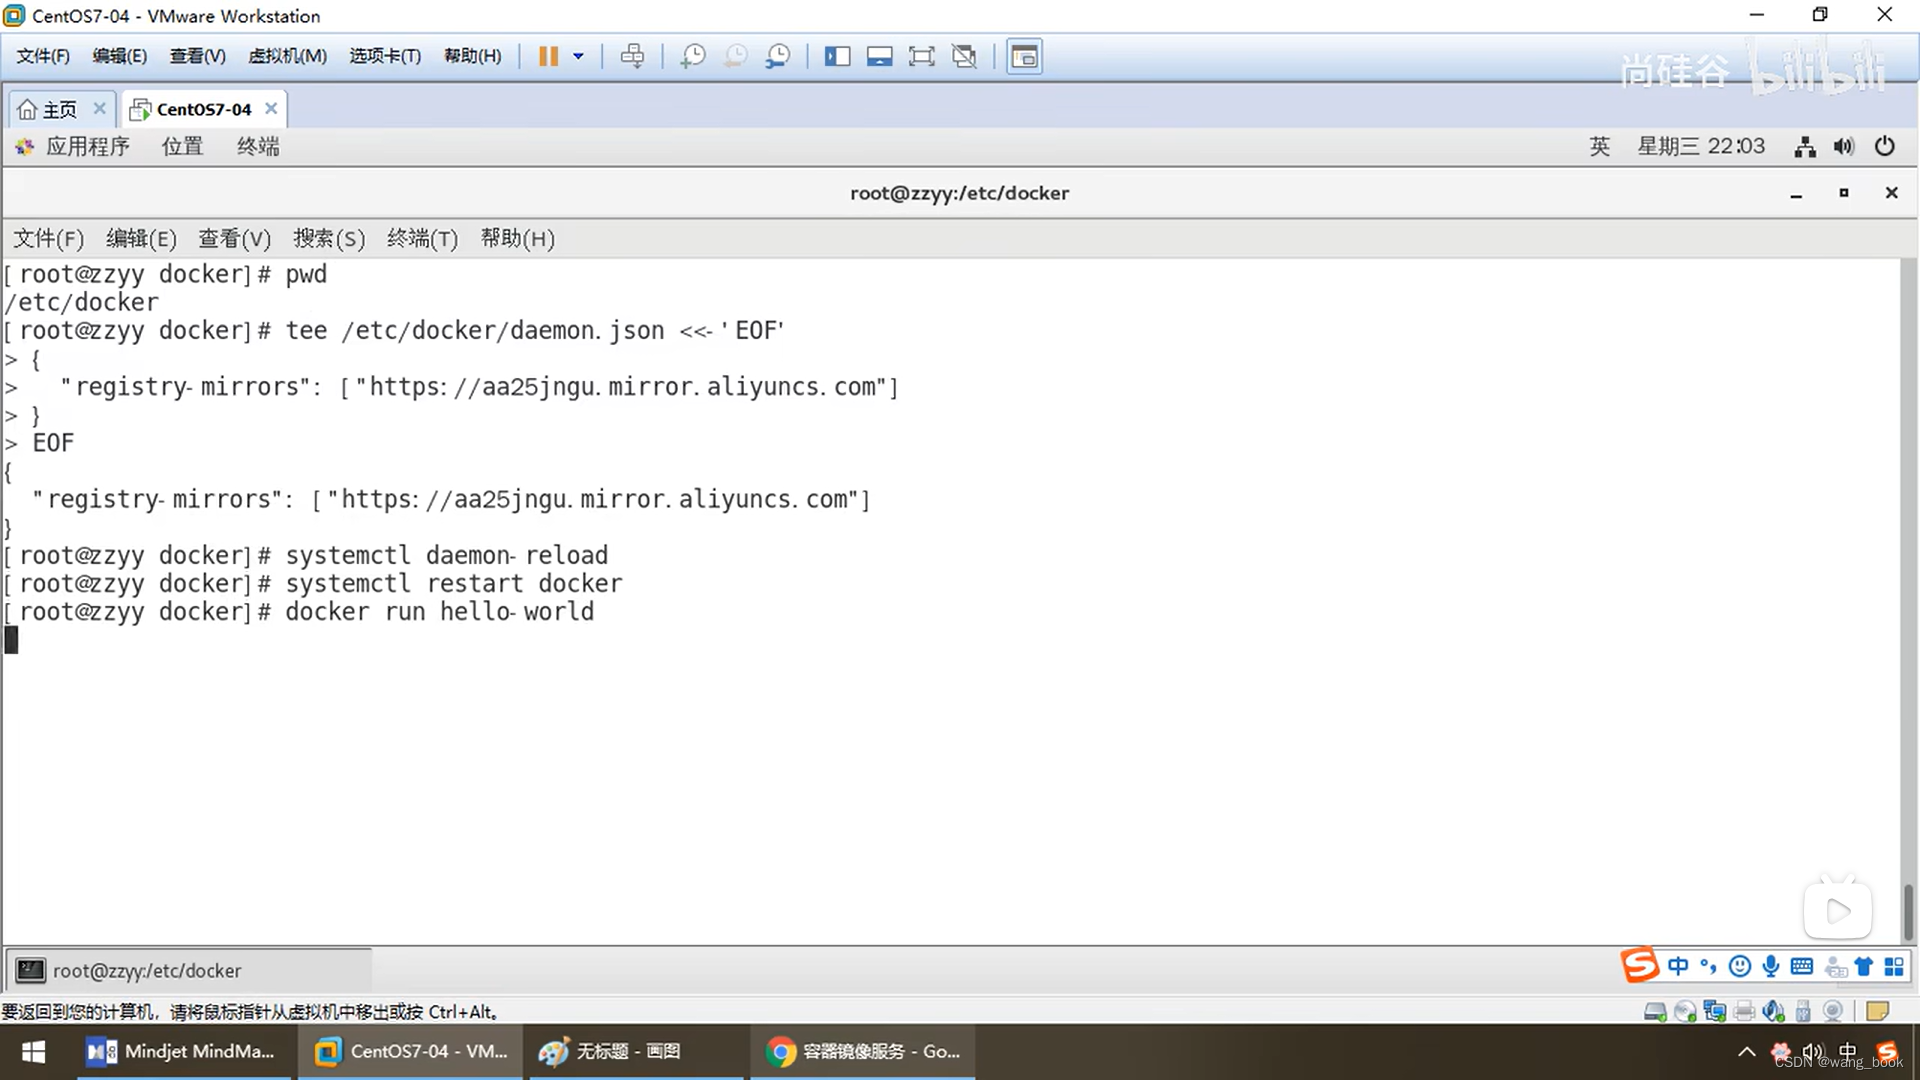Select CentOS7-04 VMware taskbar button

[411, 1052]
